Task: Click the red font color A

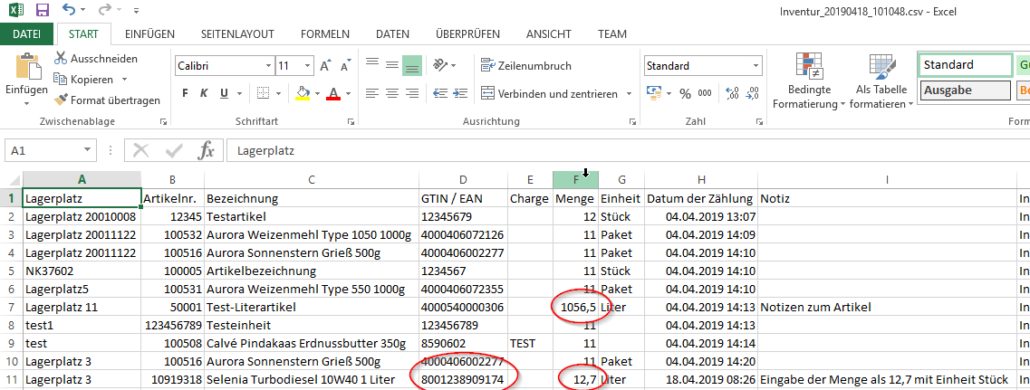Action: [x=334, y=93]
